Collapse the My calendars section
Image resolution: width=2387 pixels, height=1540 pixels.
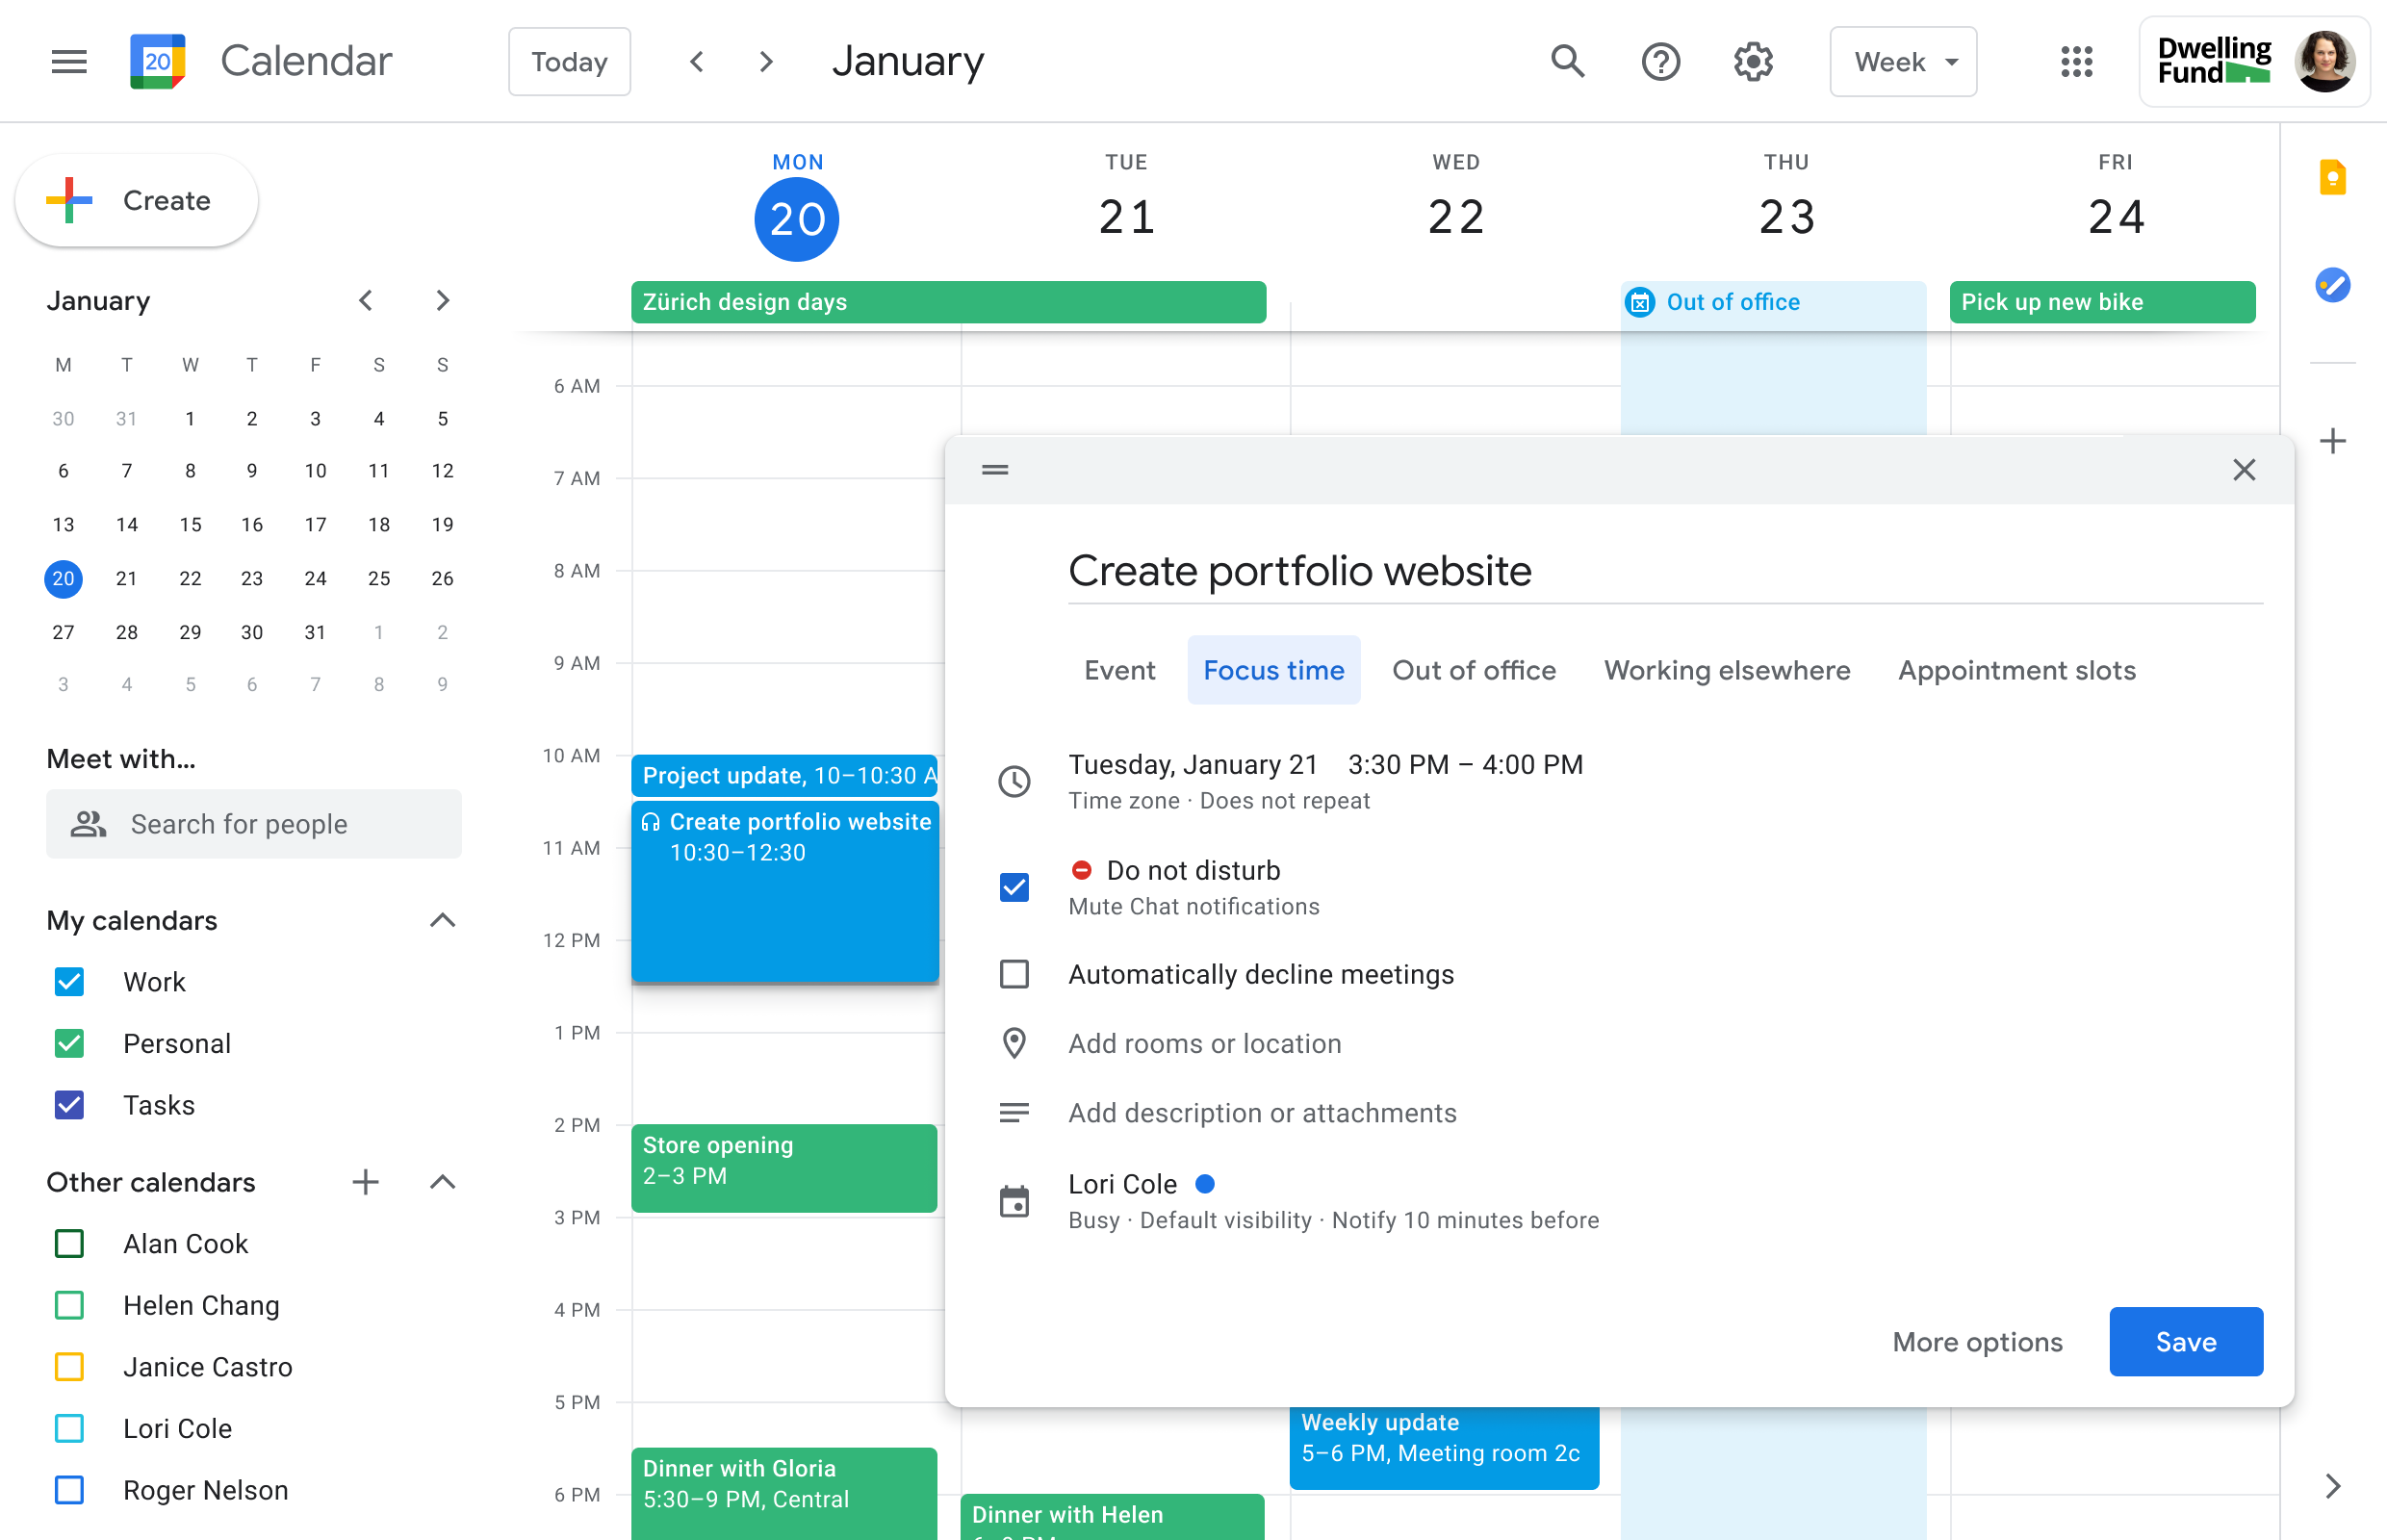(443, 920)
